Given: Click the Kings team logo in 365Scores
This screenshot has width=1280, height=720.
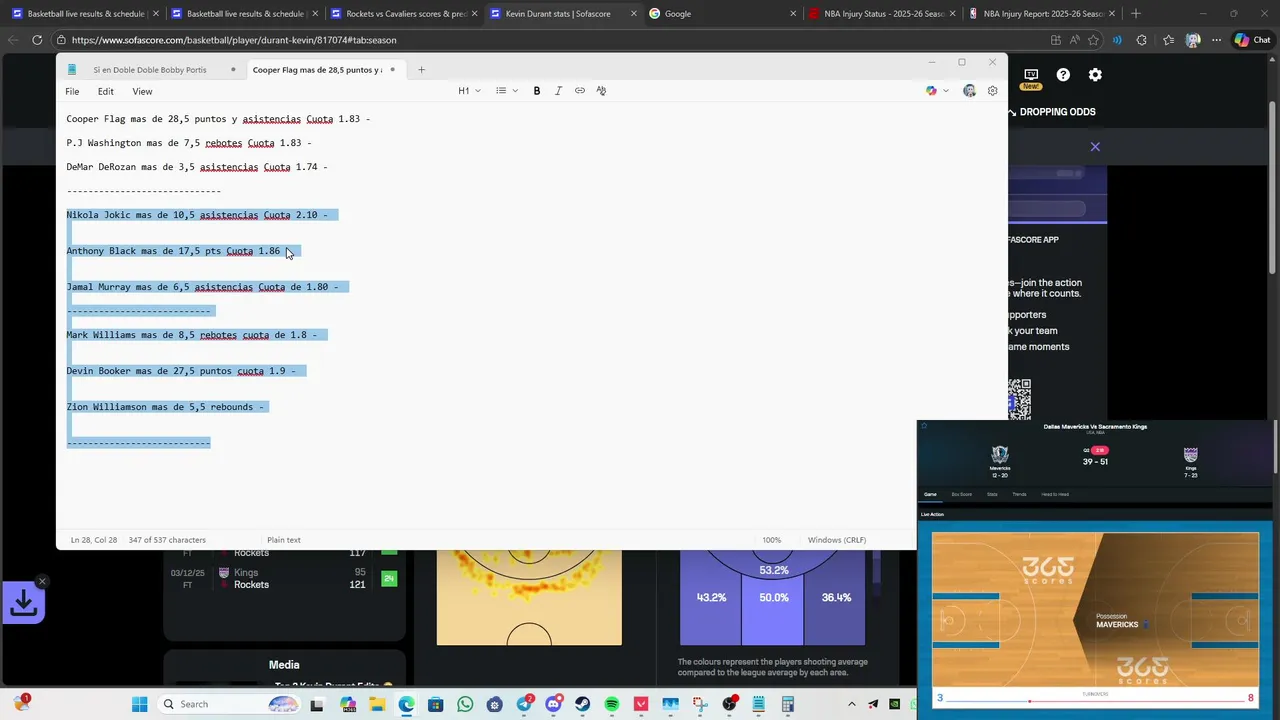Looking at the screenshot, I should pyautogui.click(x=1190, y=455).
